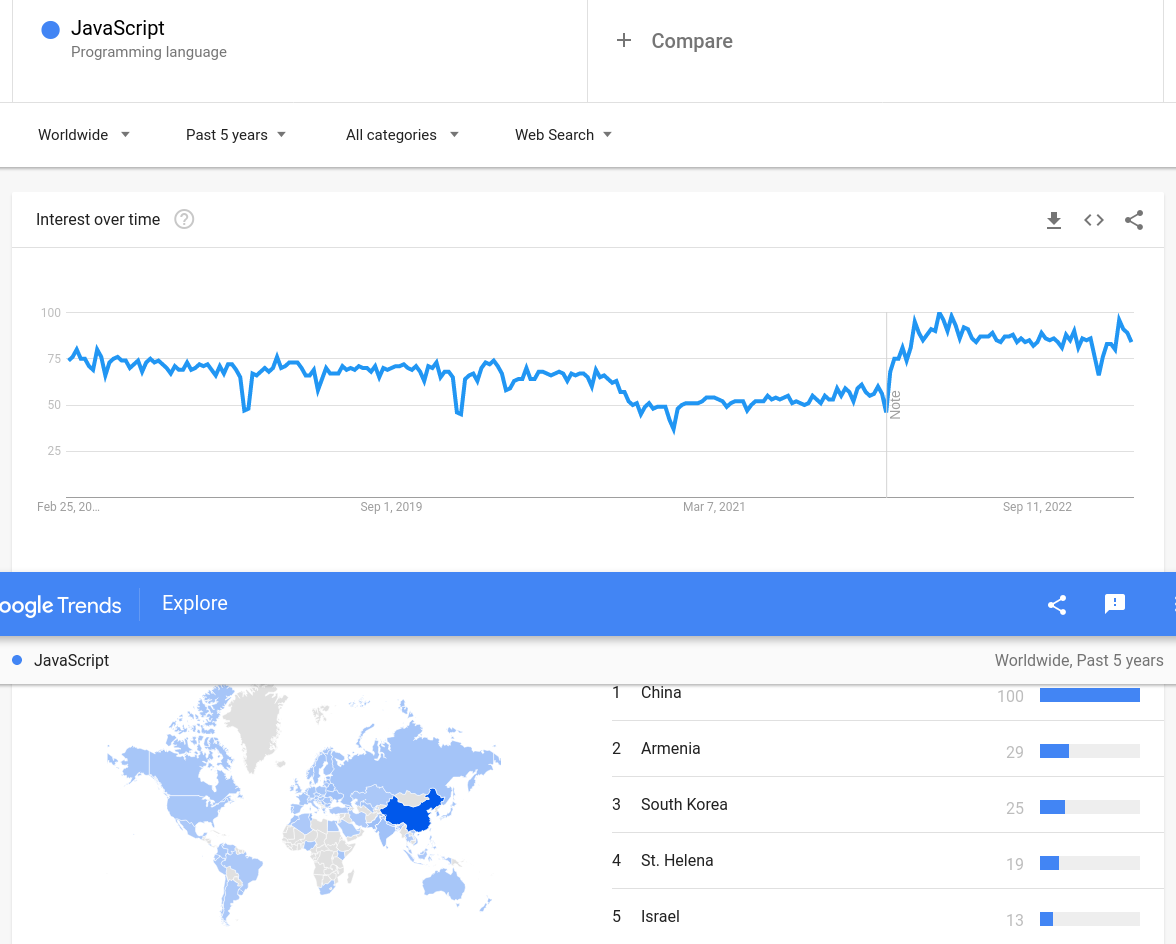
Task: Click the Note marker on chart
Action: (x=895, y=404)
